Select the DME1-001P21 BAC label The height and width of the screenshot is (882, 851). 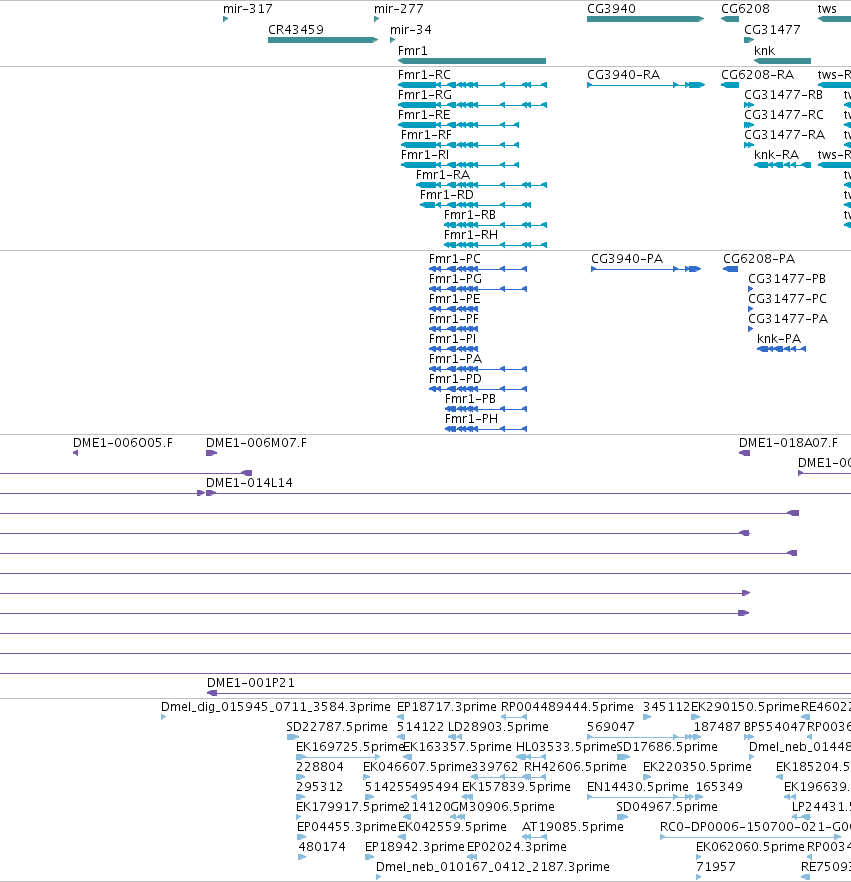tap(251, 683)
